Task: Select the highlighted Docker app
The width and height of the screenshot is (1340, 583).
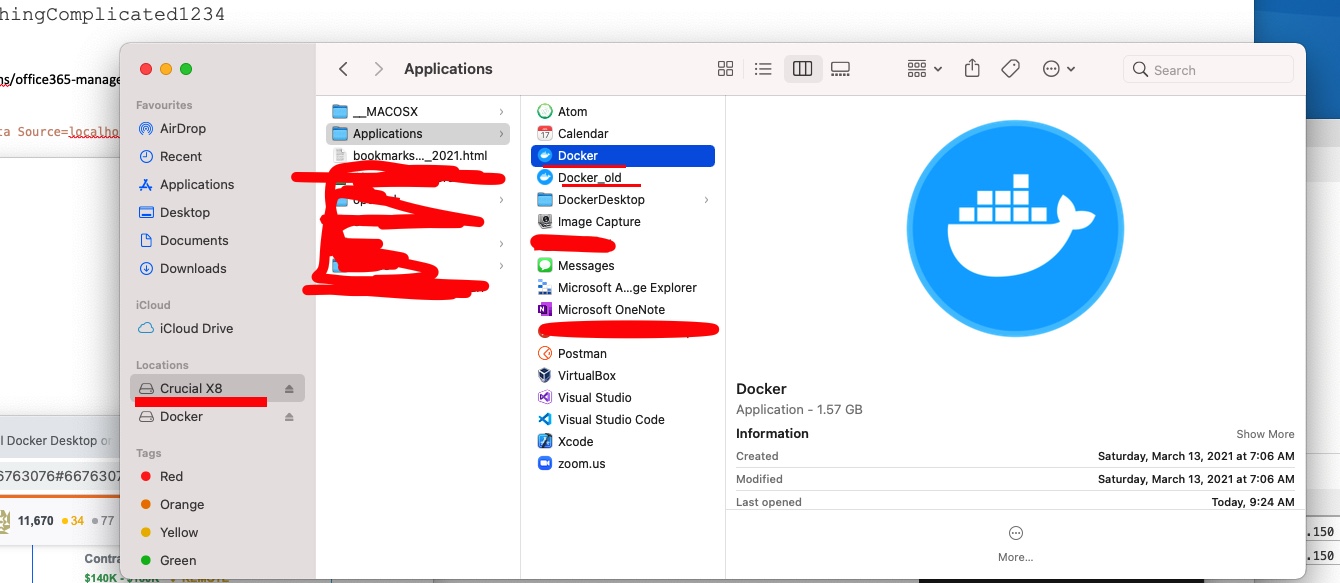Action: tap(623, 155)
